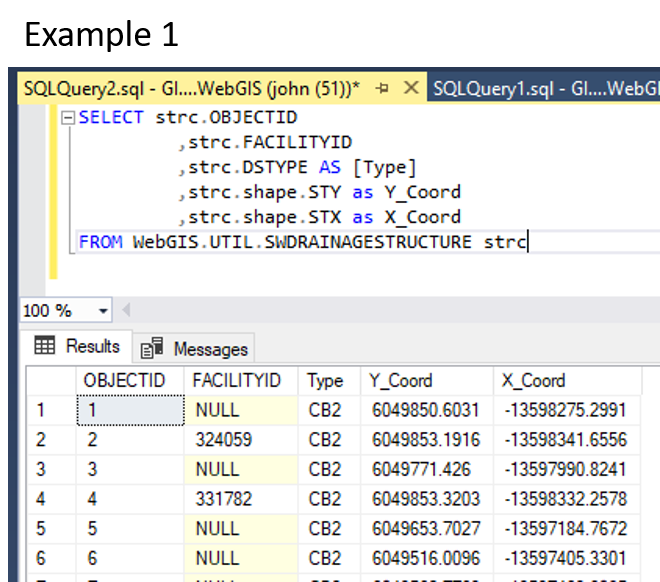This screenshot has height=582, width=660.
Task: Click Y_Coord cell 6049516.0096
Action: tap(427, 558)
